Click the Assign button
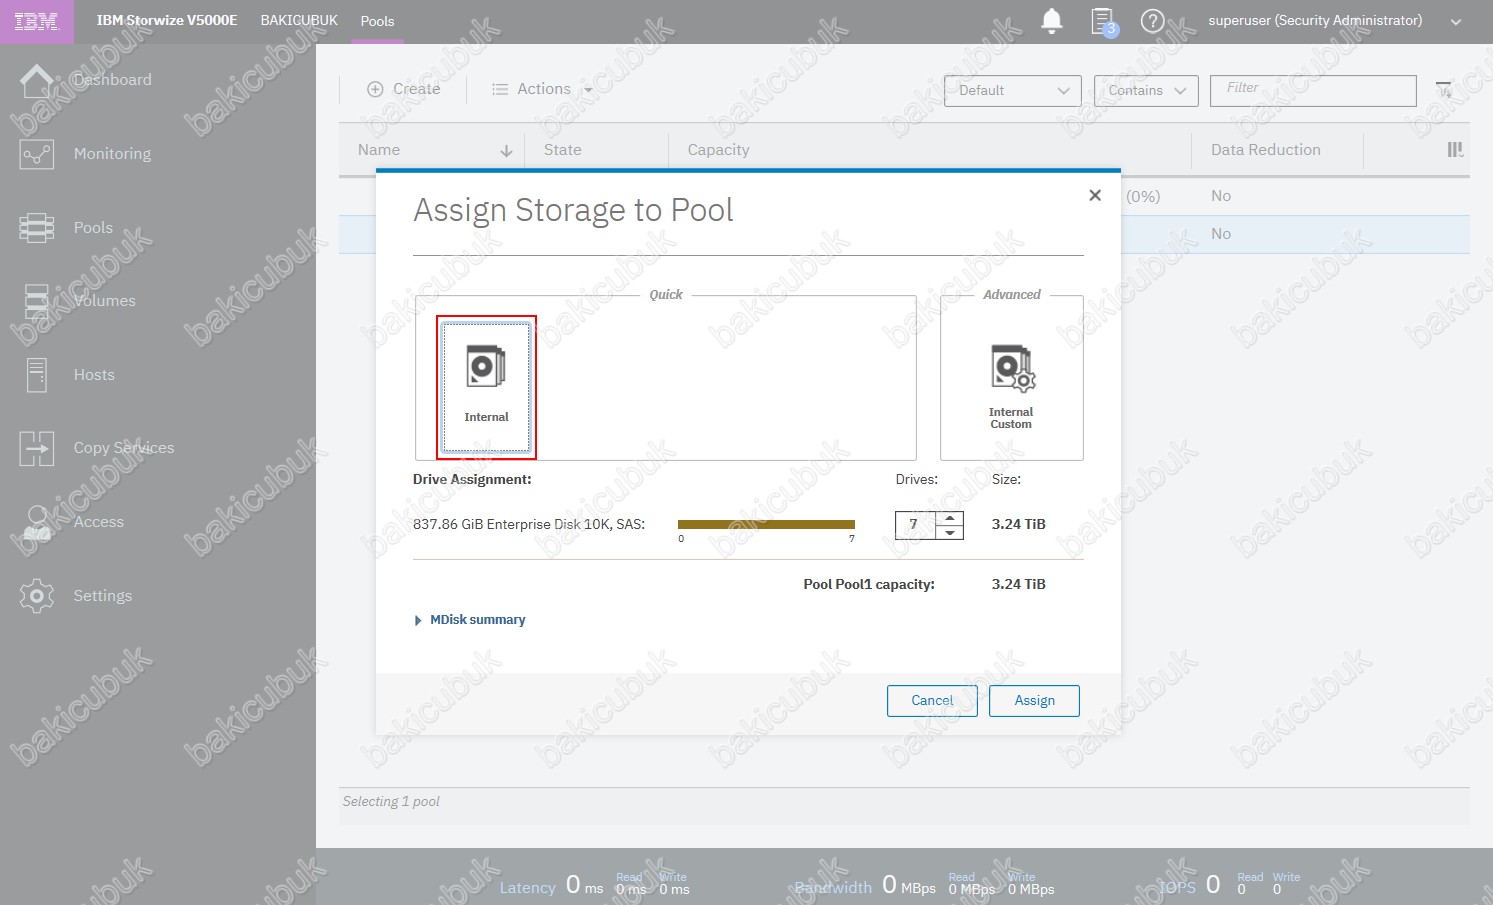The image size is (1493, 905). tap(1034, 701)
